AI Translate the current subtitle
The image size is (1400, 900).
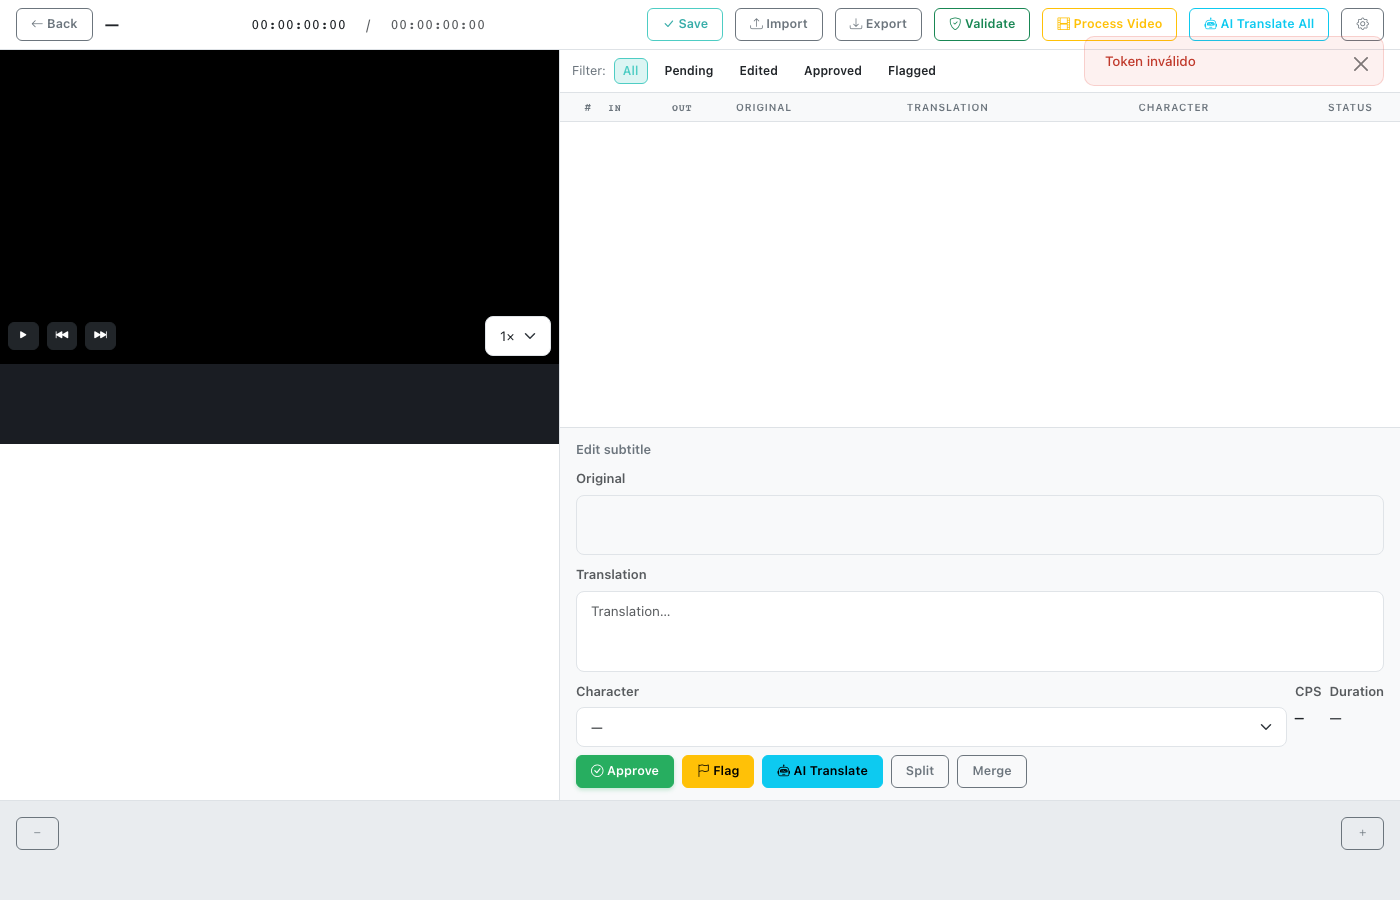[822, 771]
